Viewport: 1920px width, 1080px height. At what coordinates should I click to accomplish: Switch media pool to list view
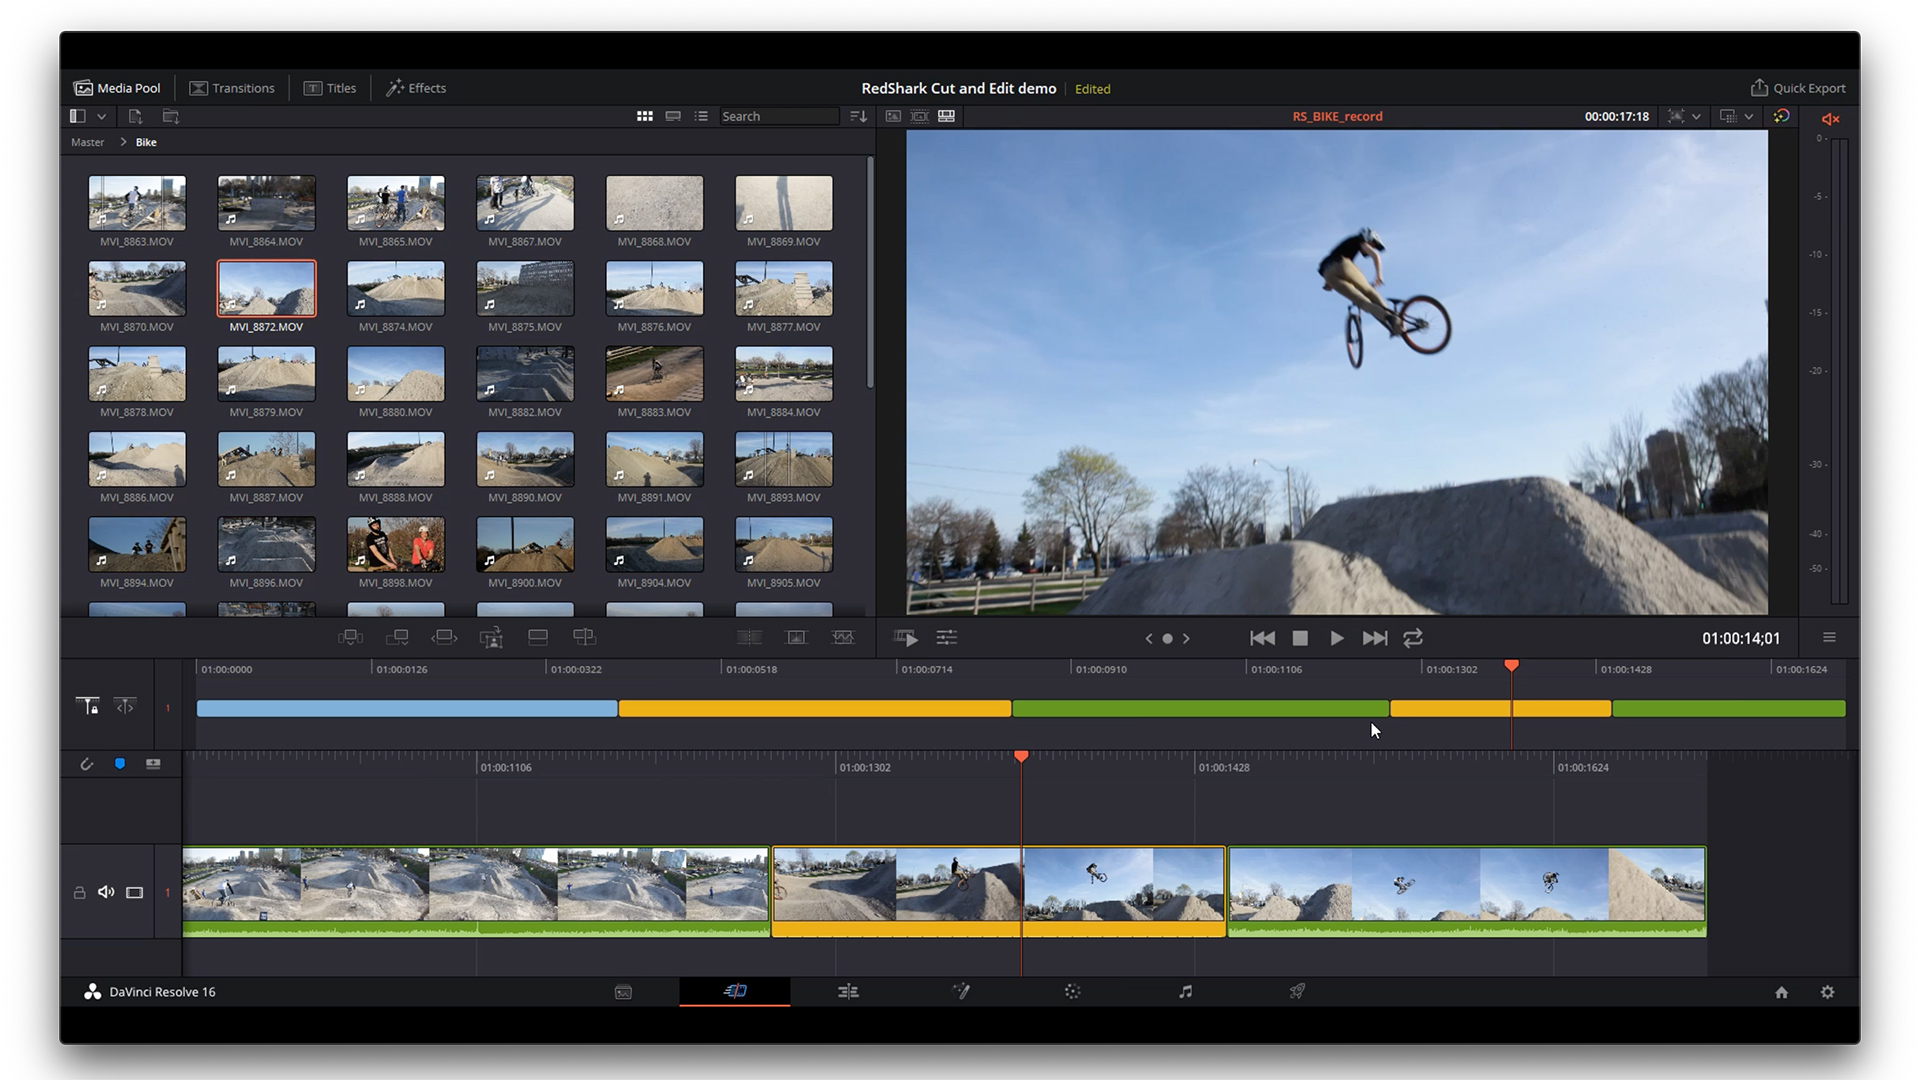(701, 116)
